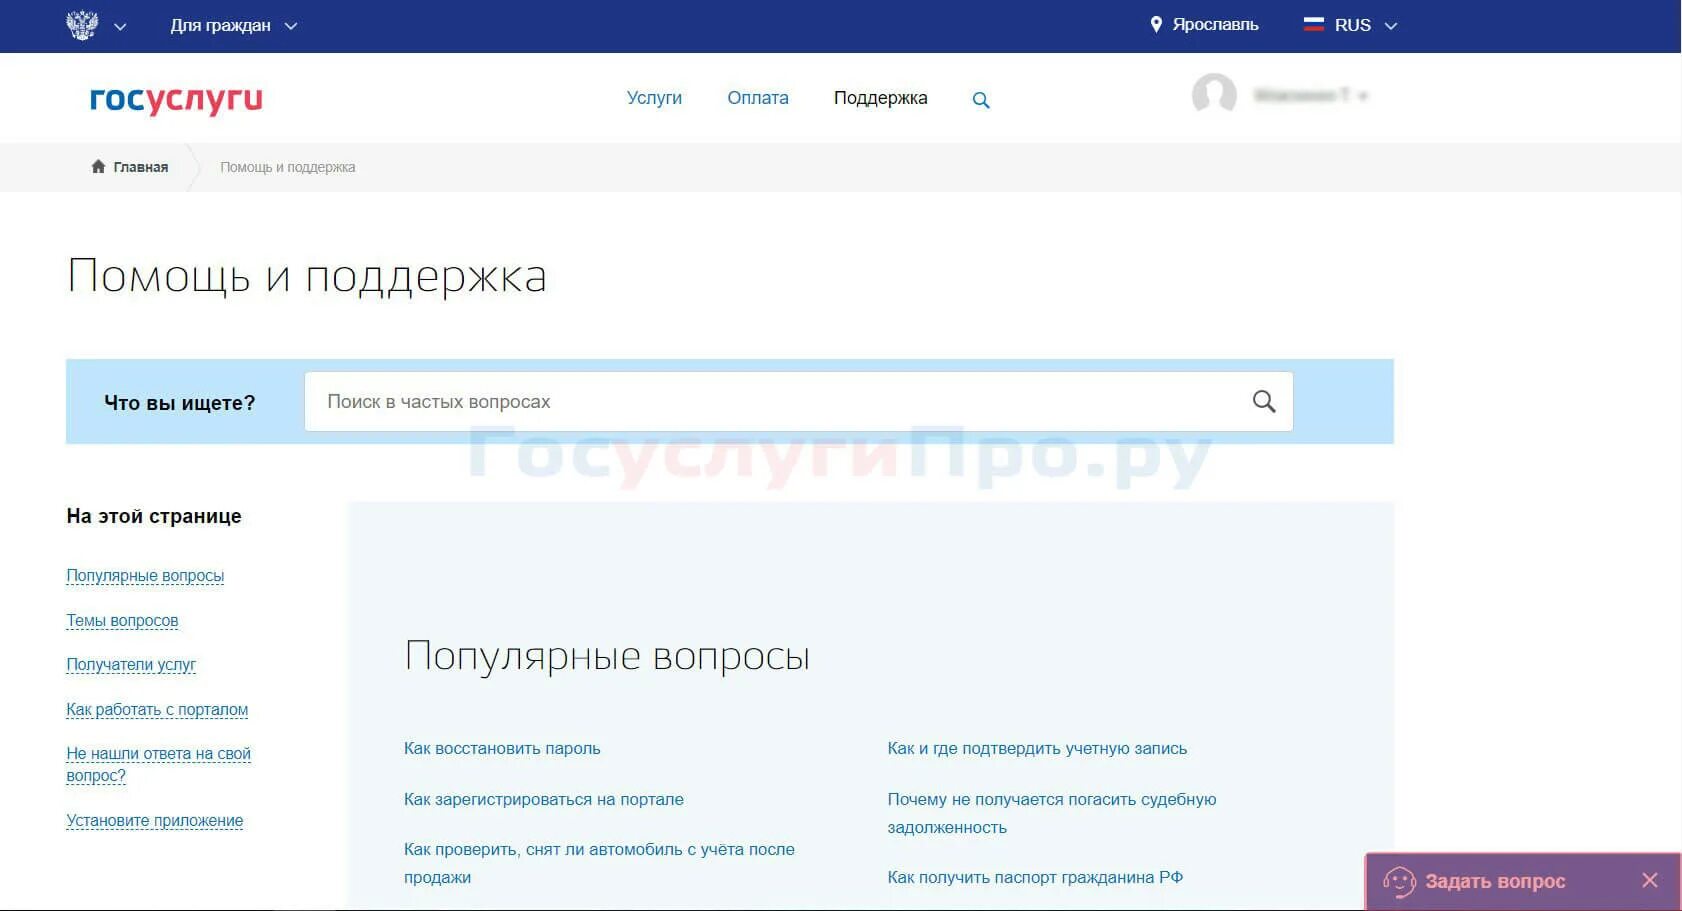Screen dimensions: 1682x911
Task: Click the 'На этой странице' sidebar heading
Action: pyautogui.click(x=154, y=516)
